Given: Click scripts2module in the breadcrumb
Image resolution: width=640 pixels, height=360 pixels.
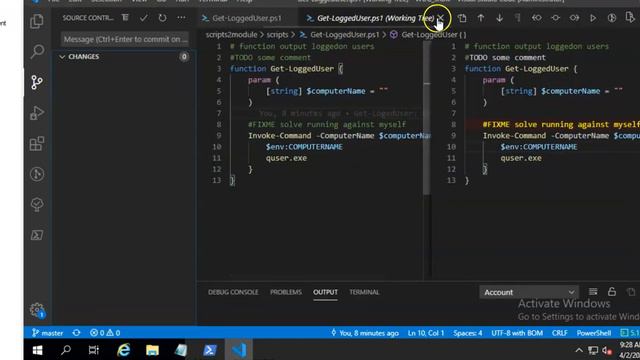Looking at the screenshot, I should [x=231, y=35].
